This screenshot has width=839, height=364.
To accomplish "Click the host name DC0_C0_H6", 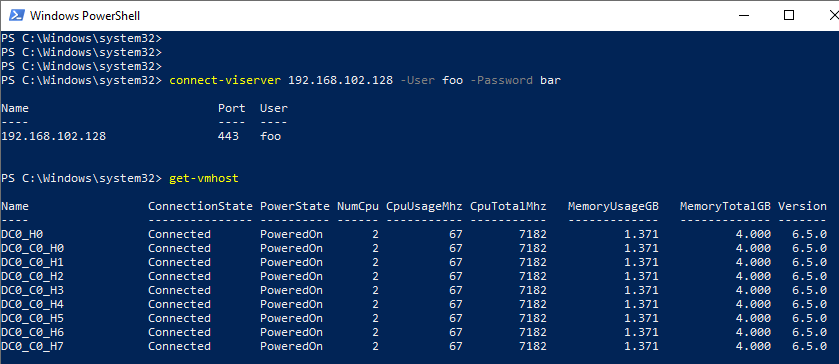I will pyautogui.click(x=33, y=332).
